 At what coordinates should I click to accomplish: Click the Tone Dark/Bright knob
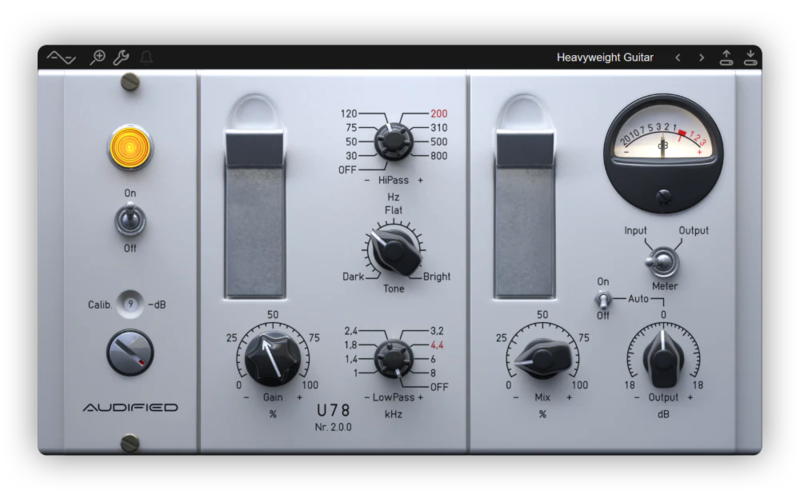[x=393, y=251]
